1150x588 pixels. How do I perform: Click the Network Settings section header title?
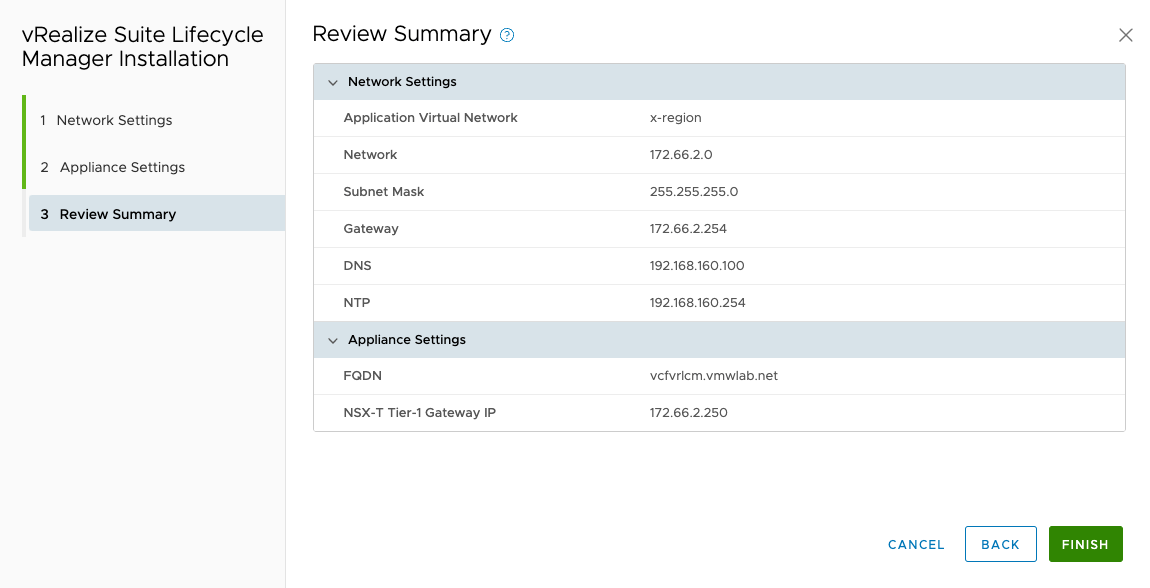click(x=402, y=81)
